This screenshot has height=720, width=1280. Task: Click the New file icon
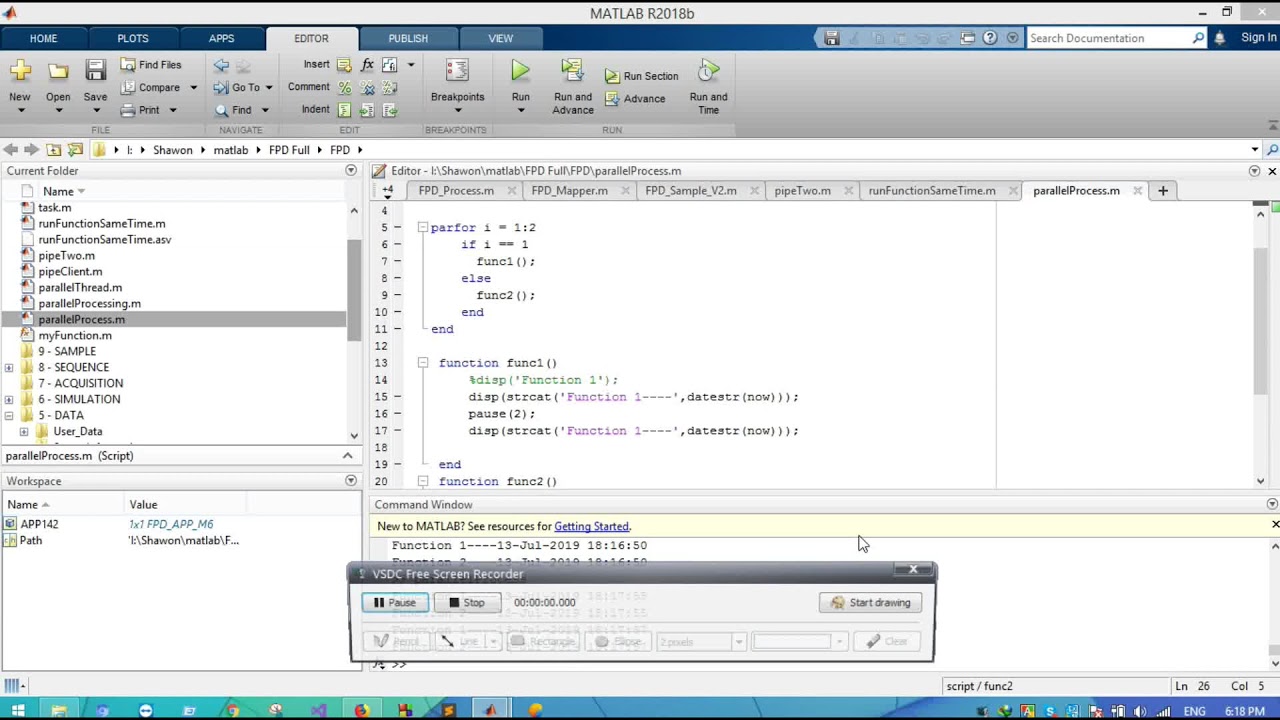click(x=20, y=70)
